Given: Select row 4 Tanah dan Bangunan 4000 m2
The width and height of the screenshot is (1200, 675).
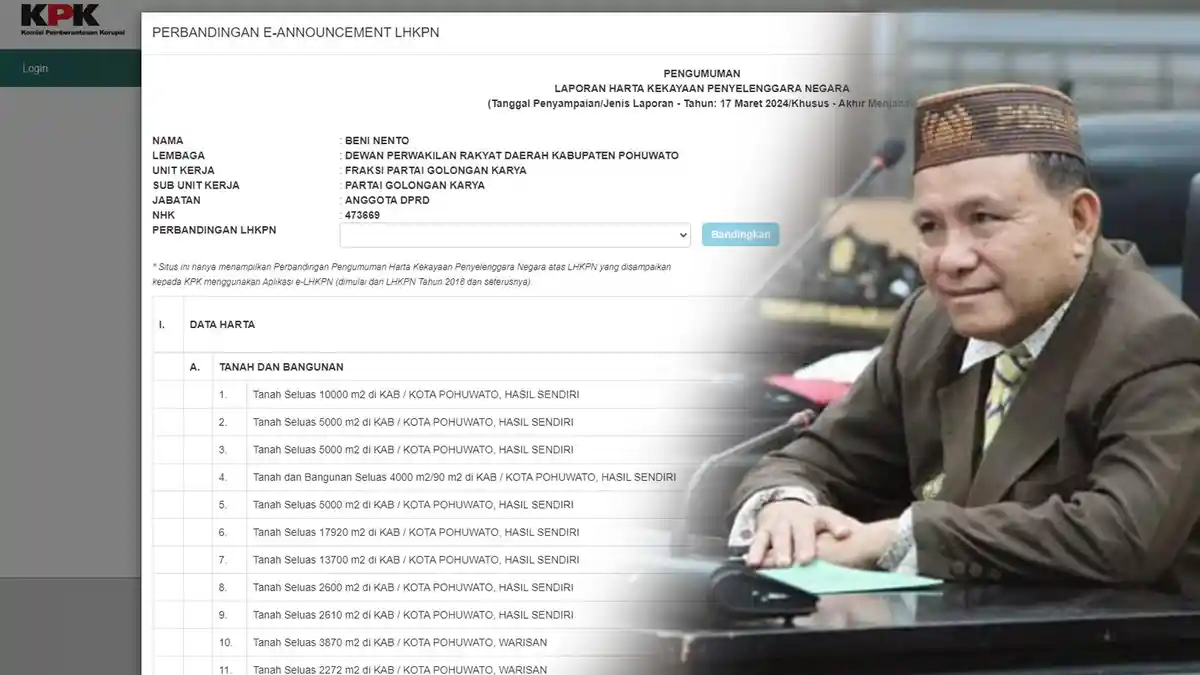Looking at the screenshot, I should (x=467, y=477).
